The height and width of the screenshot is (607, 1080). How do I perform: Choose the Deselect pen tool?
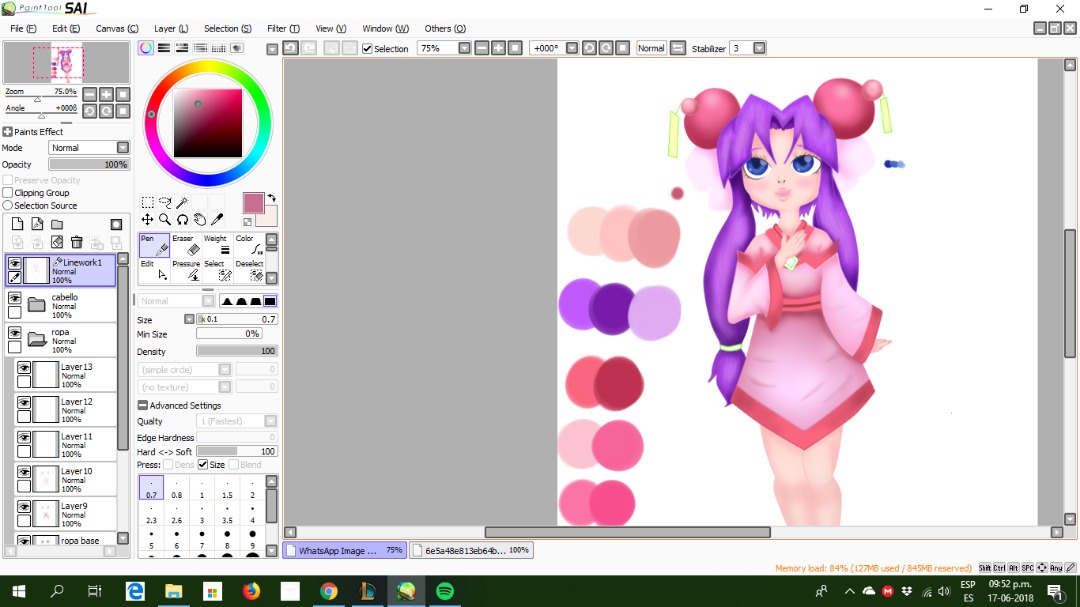(x=249, y=271)
